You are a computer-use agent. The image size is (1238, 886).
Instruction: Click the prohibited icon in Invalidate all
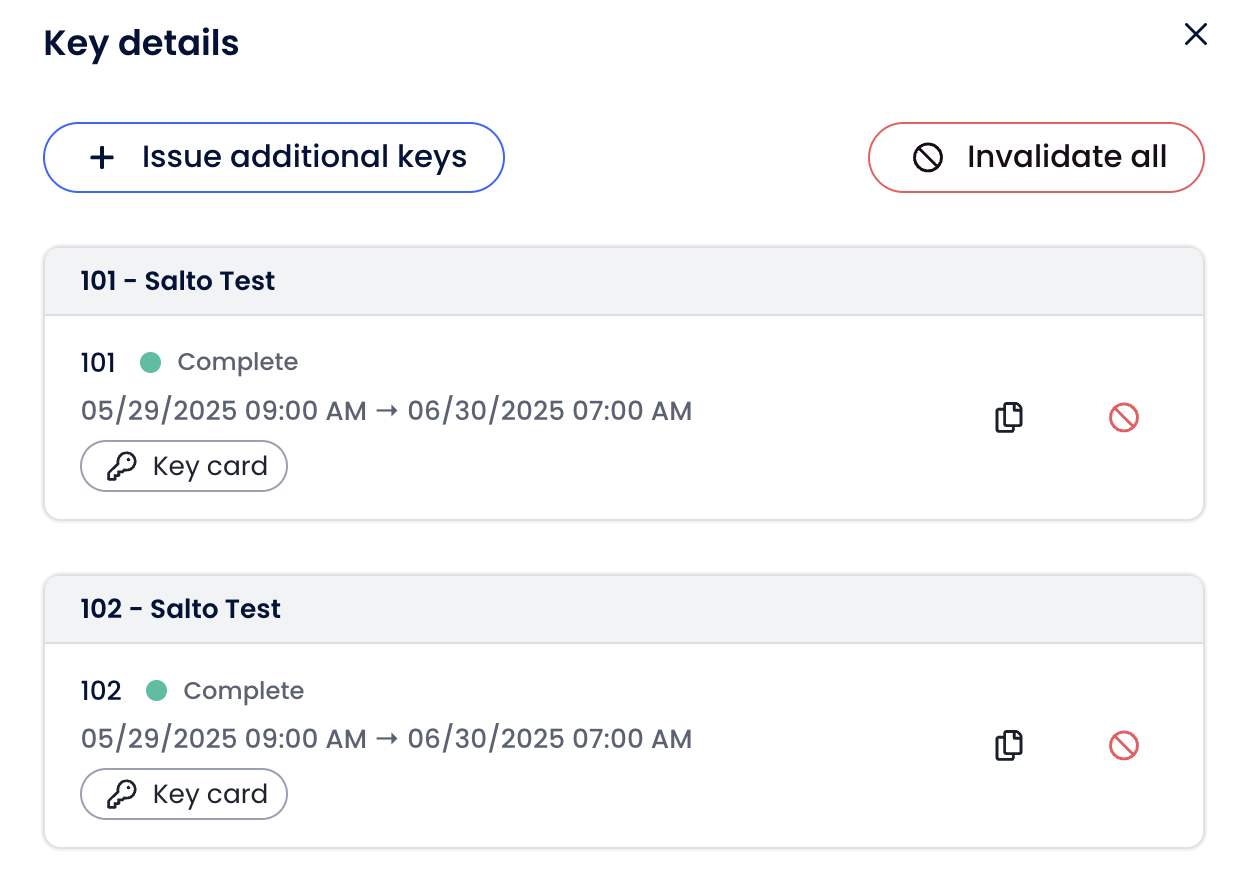(x=928, y=158)
